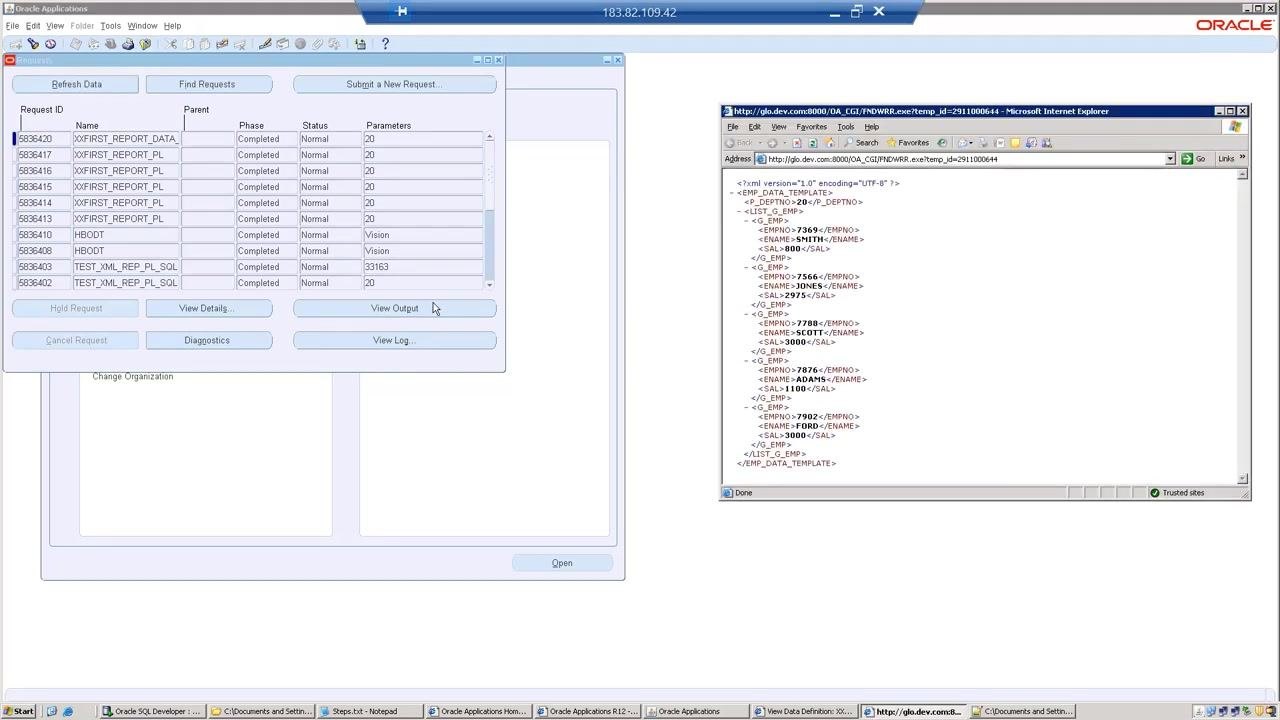
Task: Click the View Log button
Action: (x=394, y=340)
